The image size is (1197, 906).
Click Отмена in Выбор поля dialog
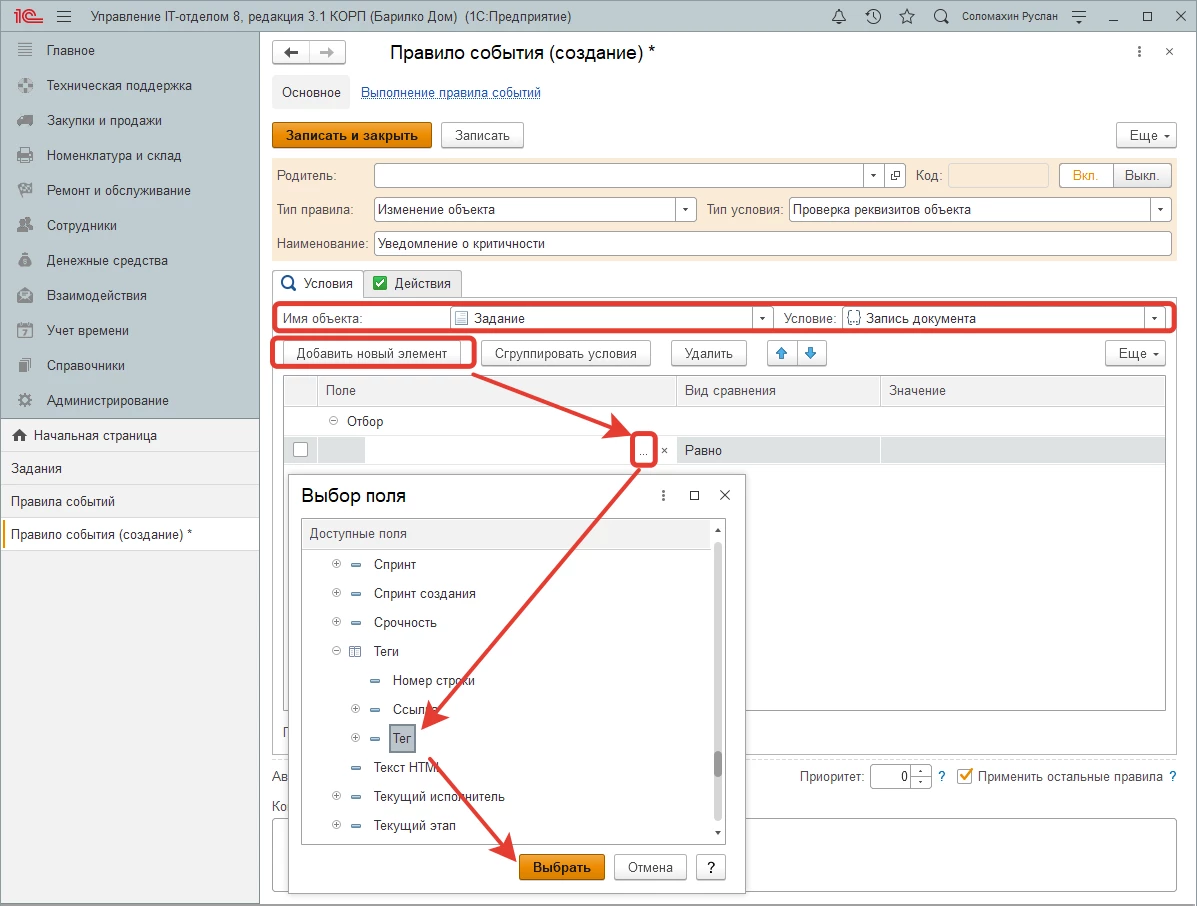point(650,867)
